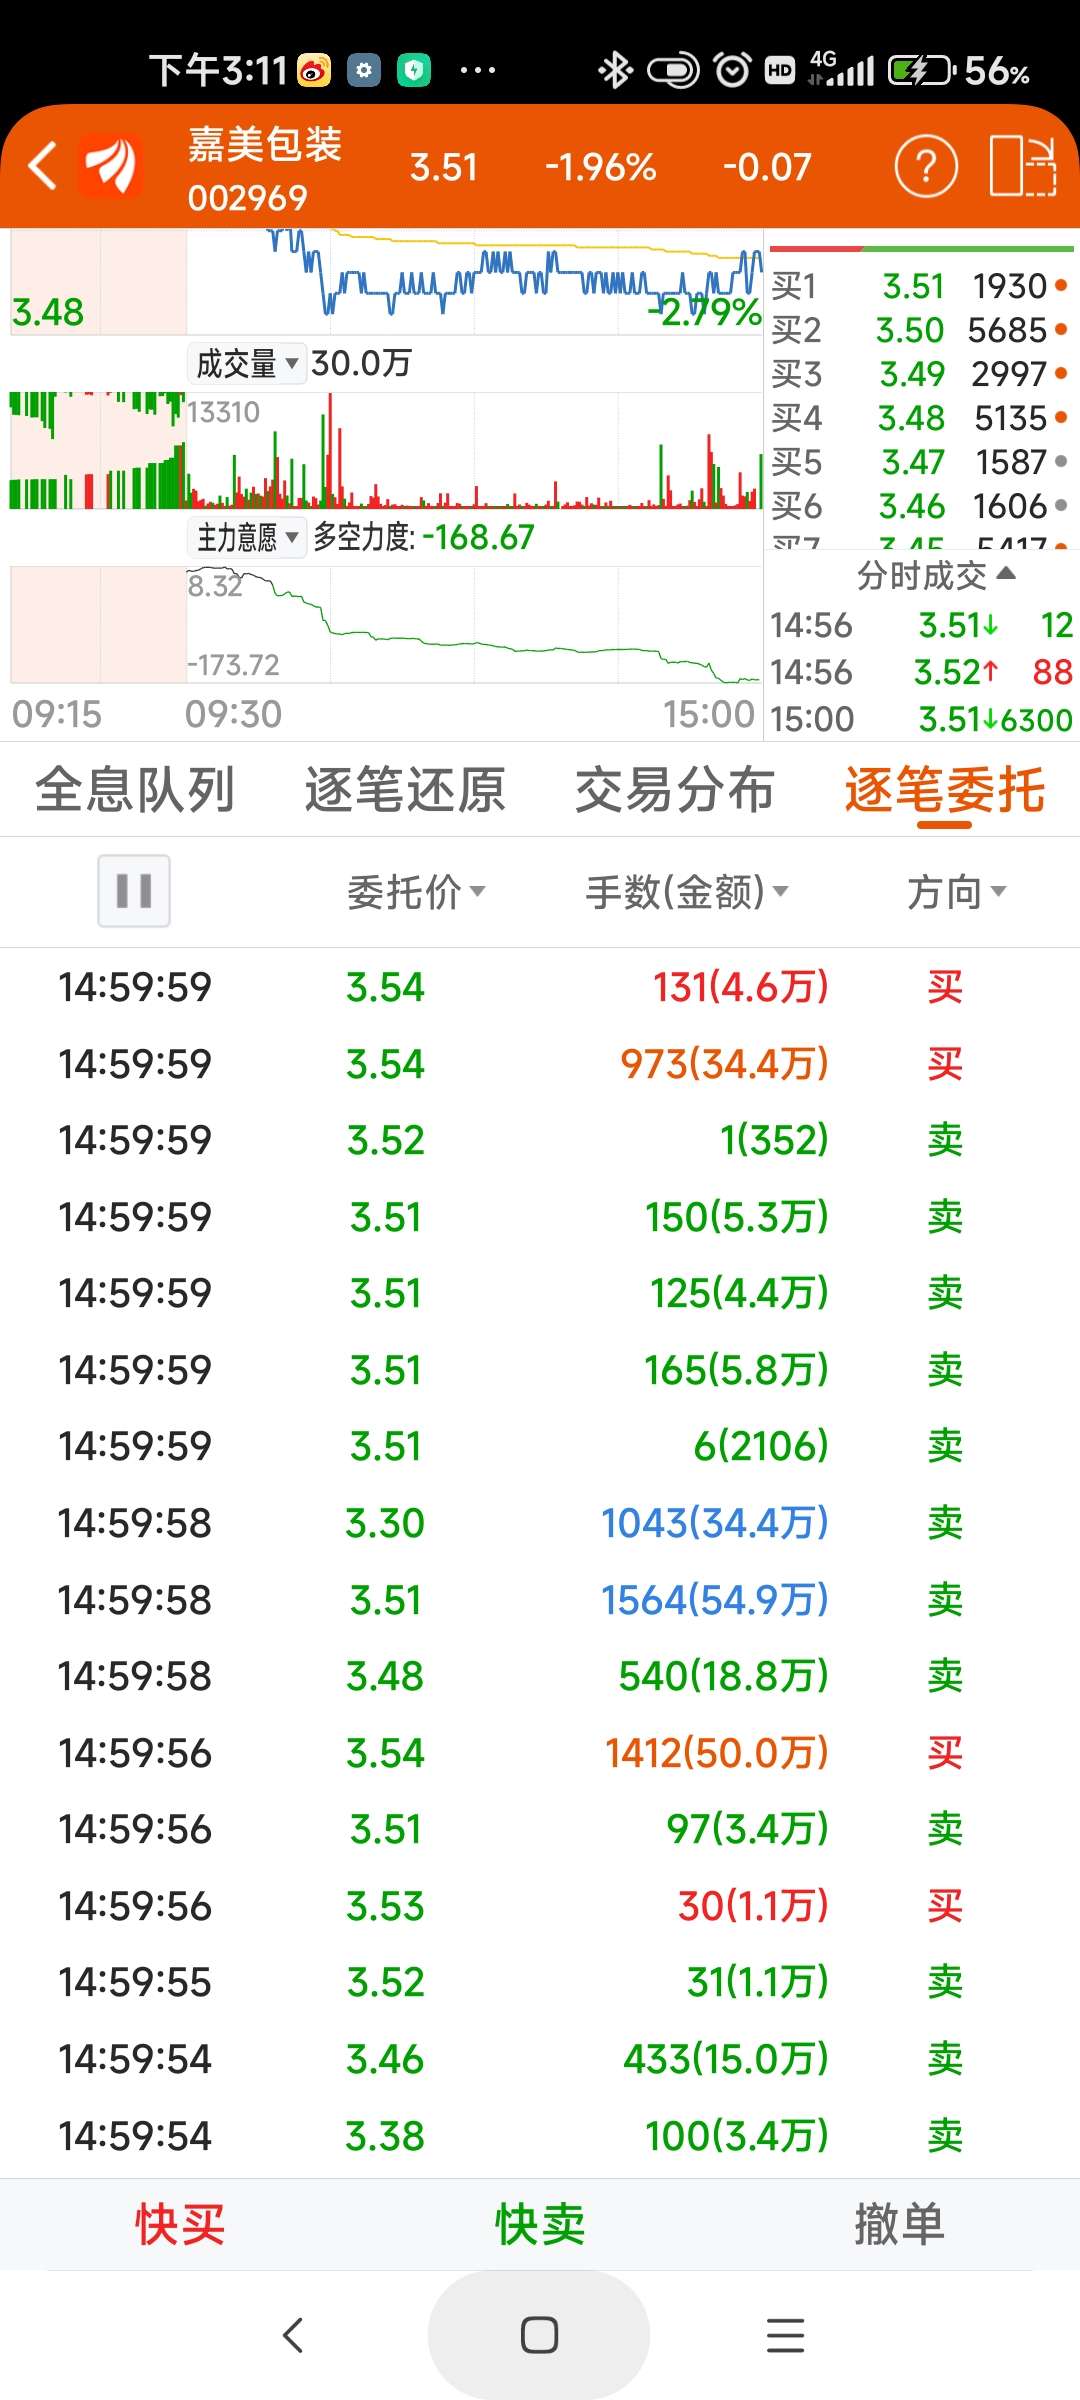Select order row 1043(34.4万) at 3.30
Screen dimensions: 1080x2400
[540, 1523]
